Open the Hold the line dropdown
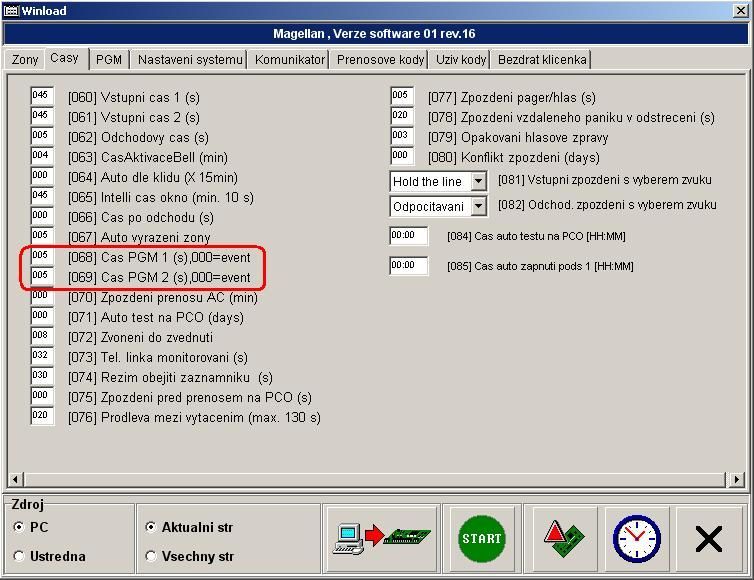Screen dimensions: 754x580 [477, 181]
